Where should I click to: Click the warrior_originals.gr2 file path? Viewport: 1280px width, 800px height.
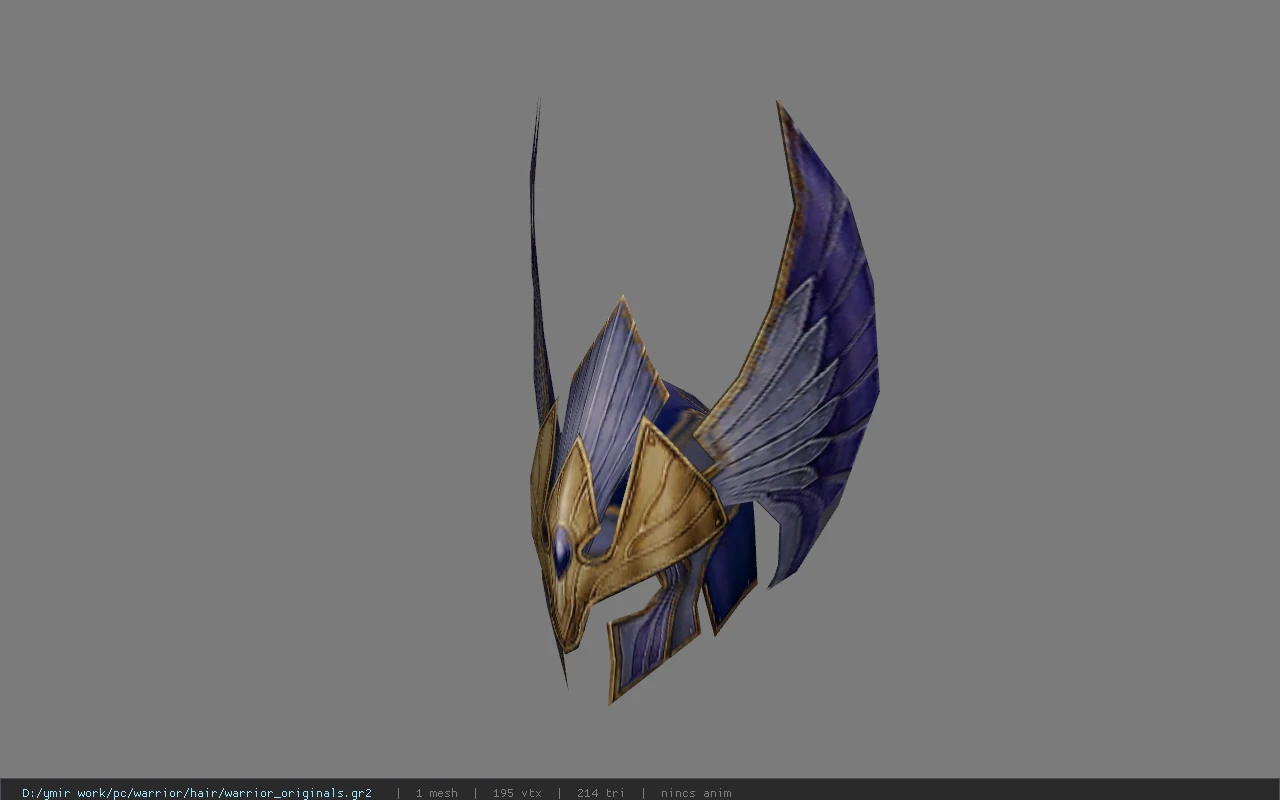[197, 793]
